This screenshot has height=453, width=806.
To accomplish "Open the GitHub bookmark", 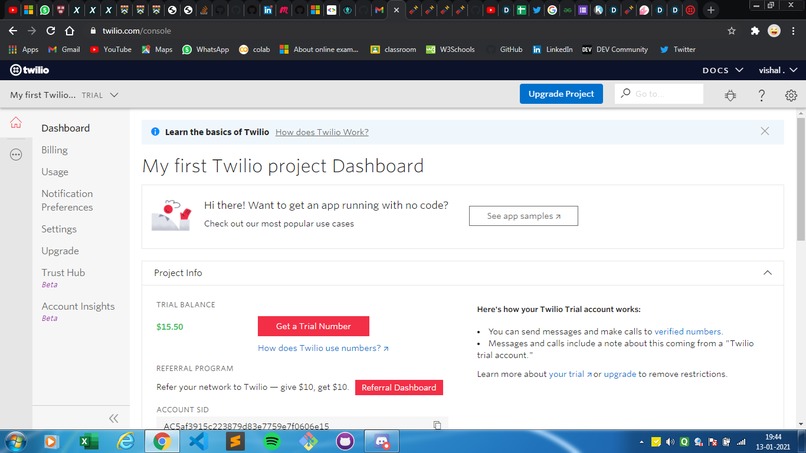I will [505, 49].
